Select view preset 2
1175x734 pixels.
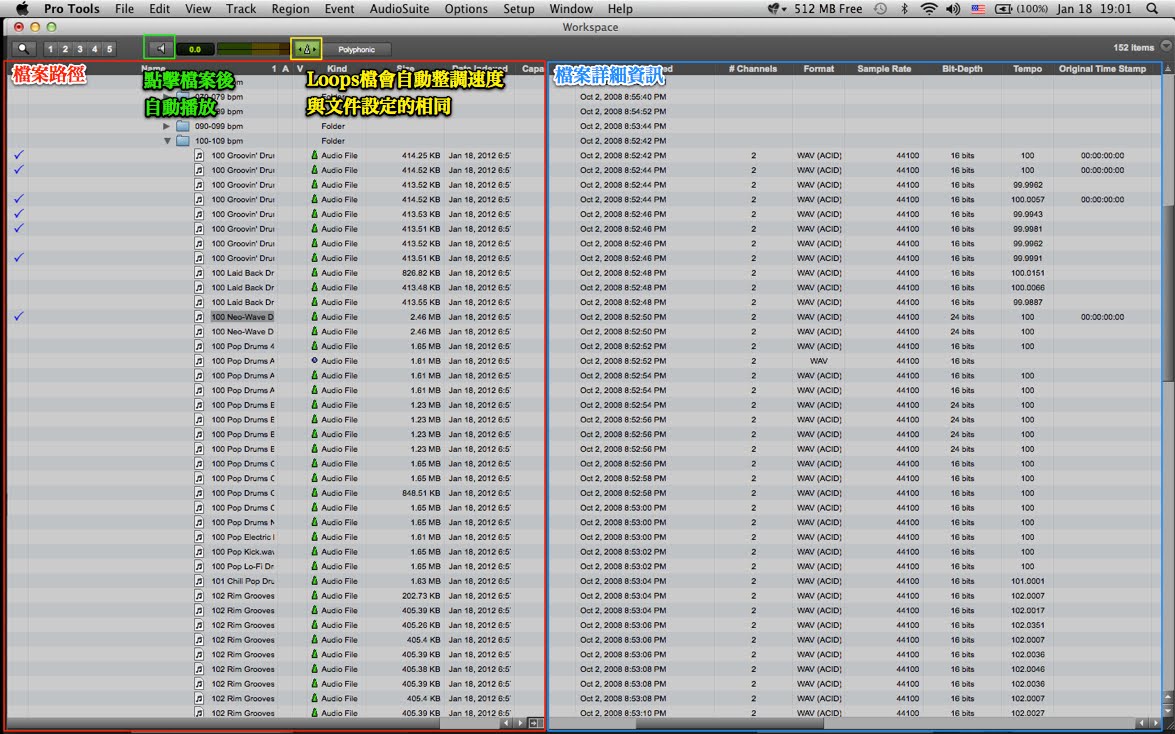65,49
